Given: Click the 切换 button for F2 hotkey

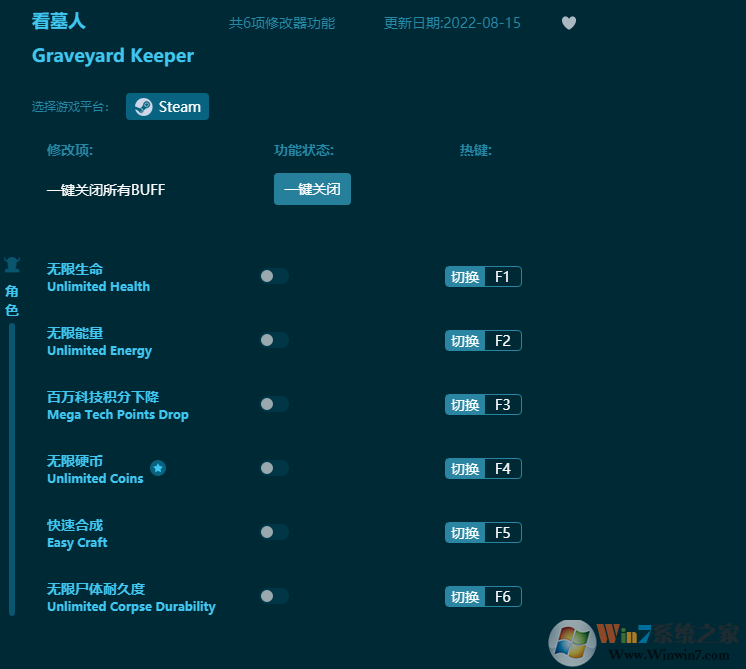Looking at the screenshot, I should pyautogui.click(x=465, y=341).
